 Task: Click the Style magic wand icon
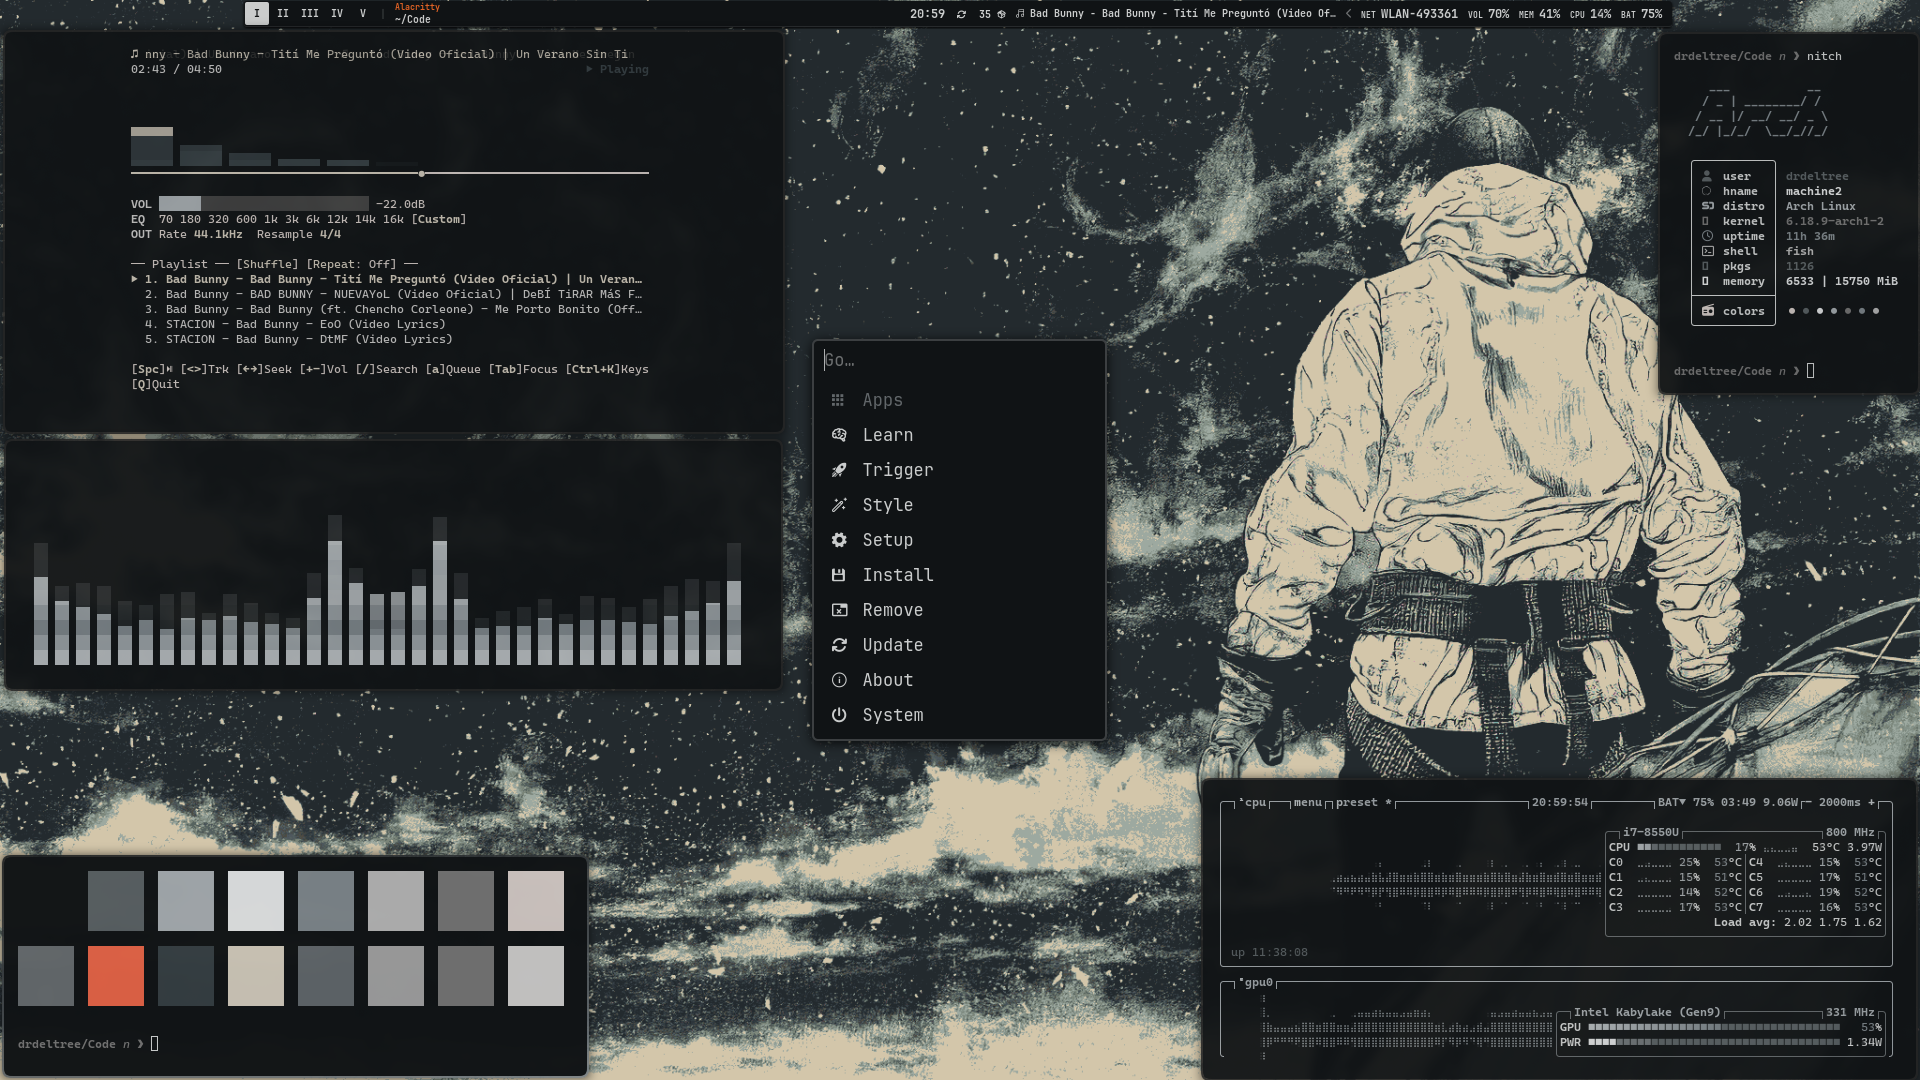(839, 505)
